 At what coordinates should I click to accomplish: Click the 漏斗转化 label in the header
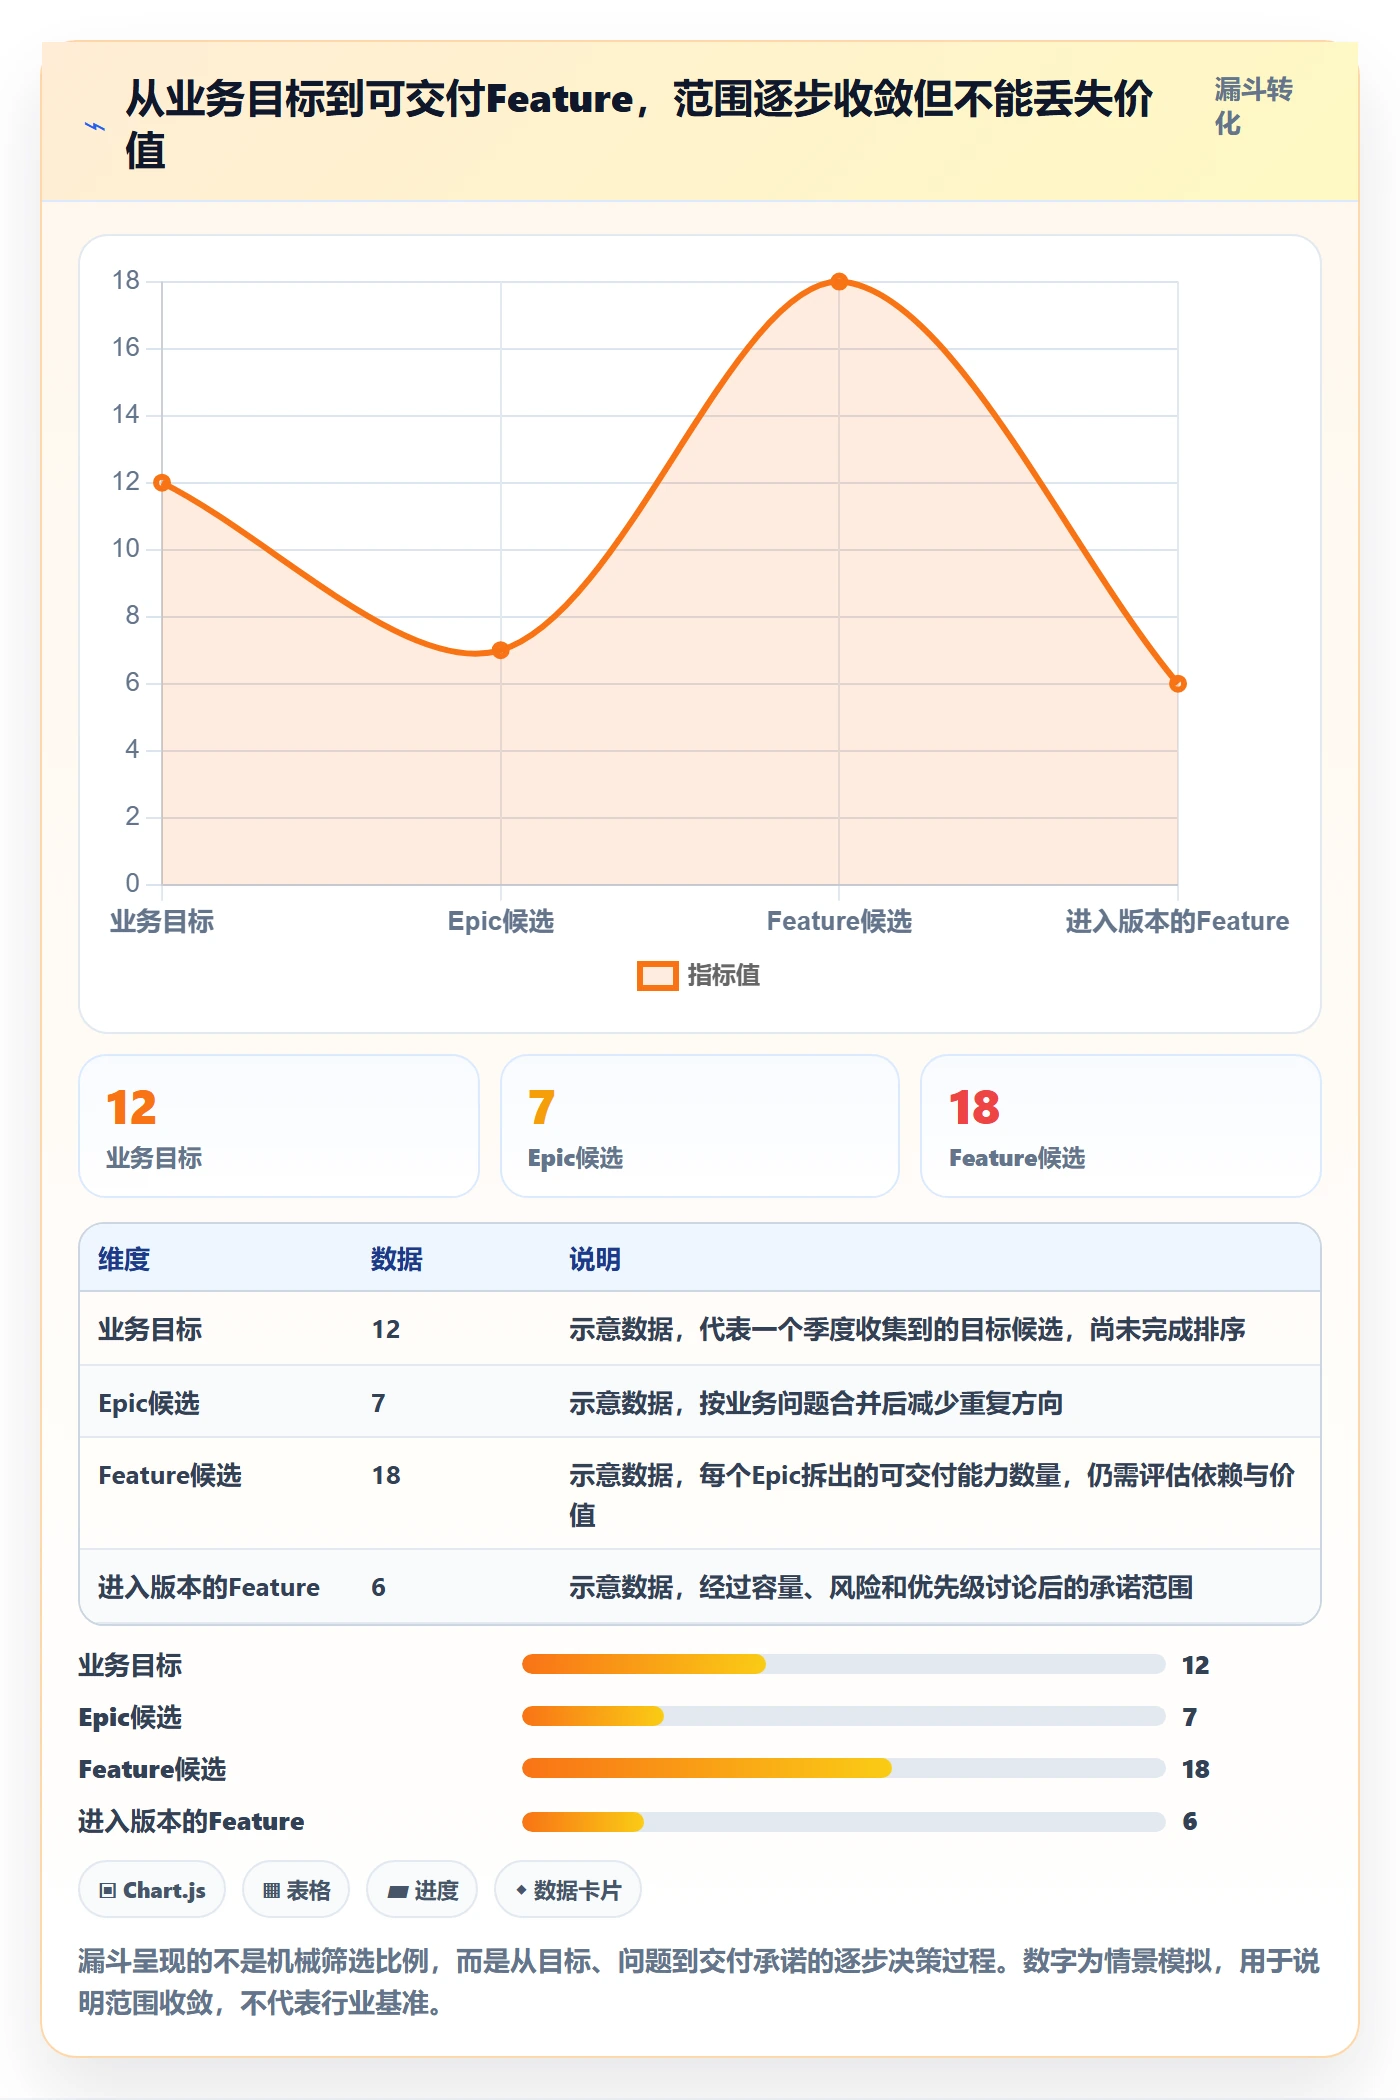(1254, 106)
